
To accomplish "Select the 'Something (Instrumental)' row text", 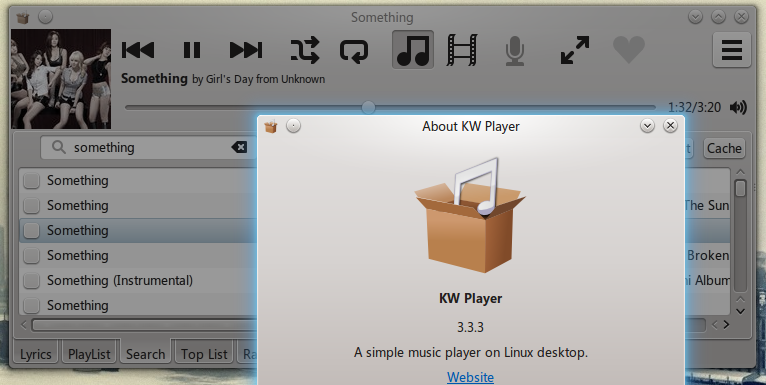I will pos(120,280).
